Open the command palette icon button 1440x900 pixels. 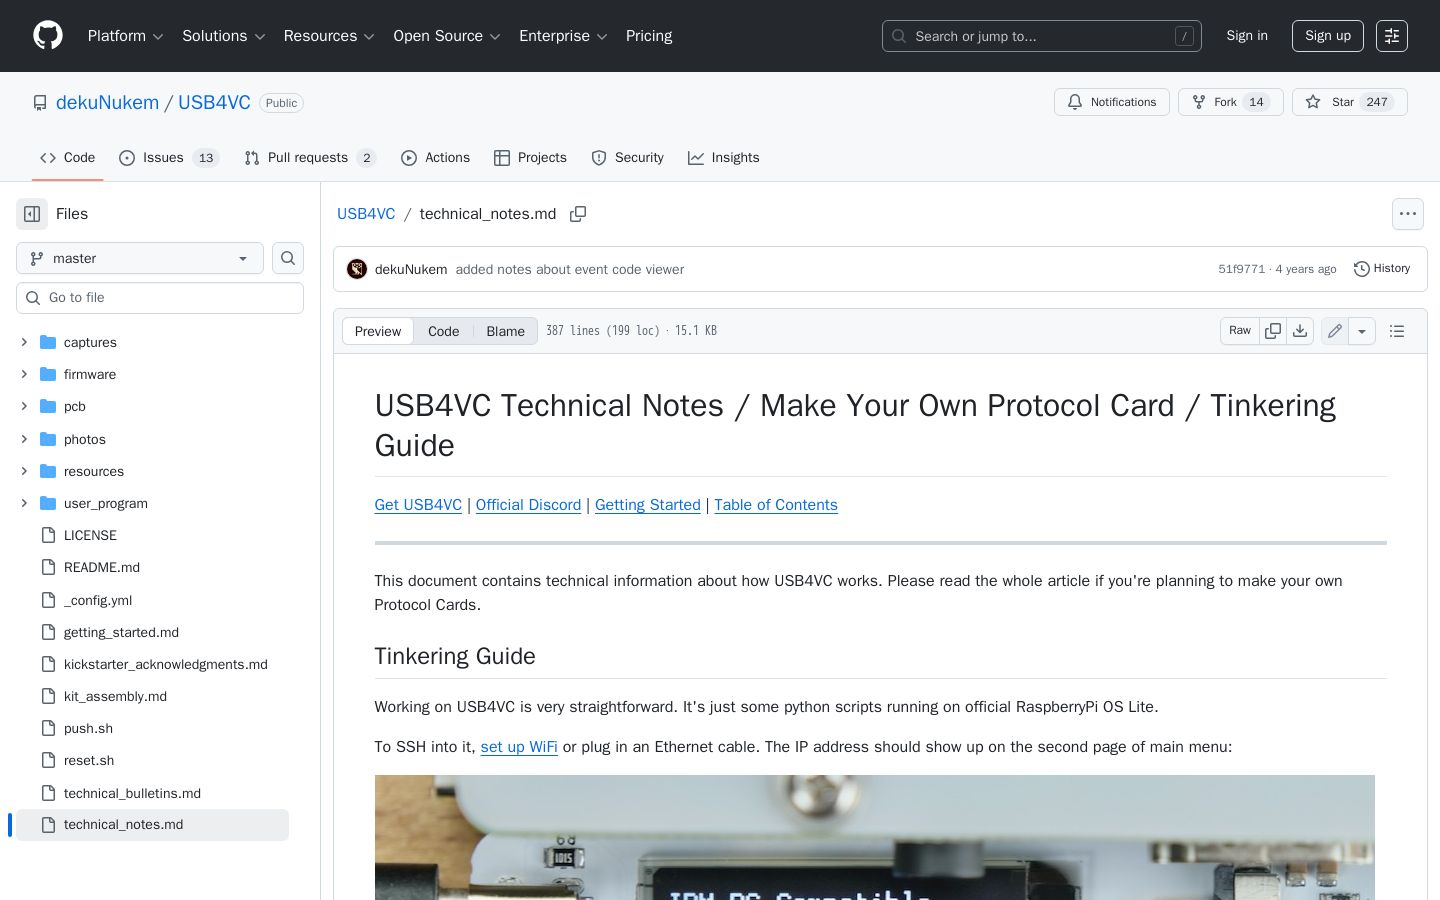[1392, 36]
